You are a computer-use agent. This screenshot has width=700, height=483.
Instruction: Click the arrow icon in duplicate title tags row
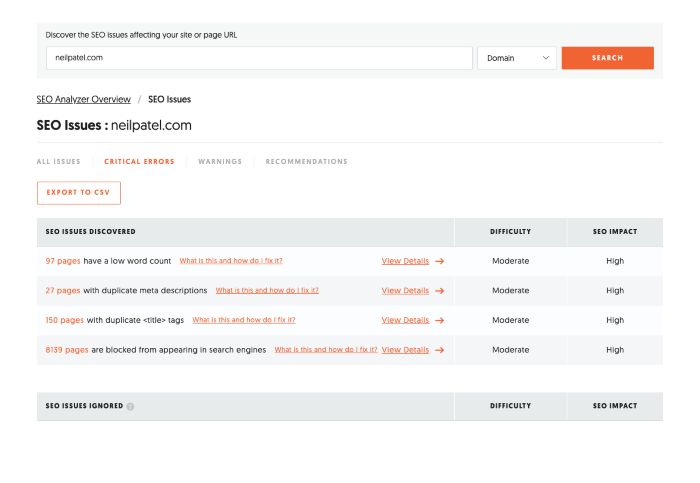(x=440, y=321)
